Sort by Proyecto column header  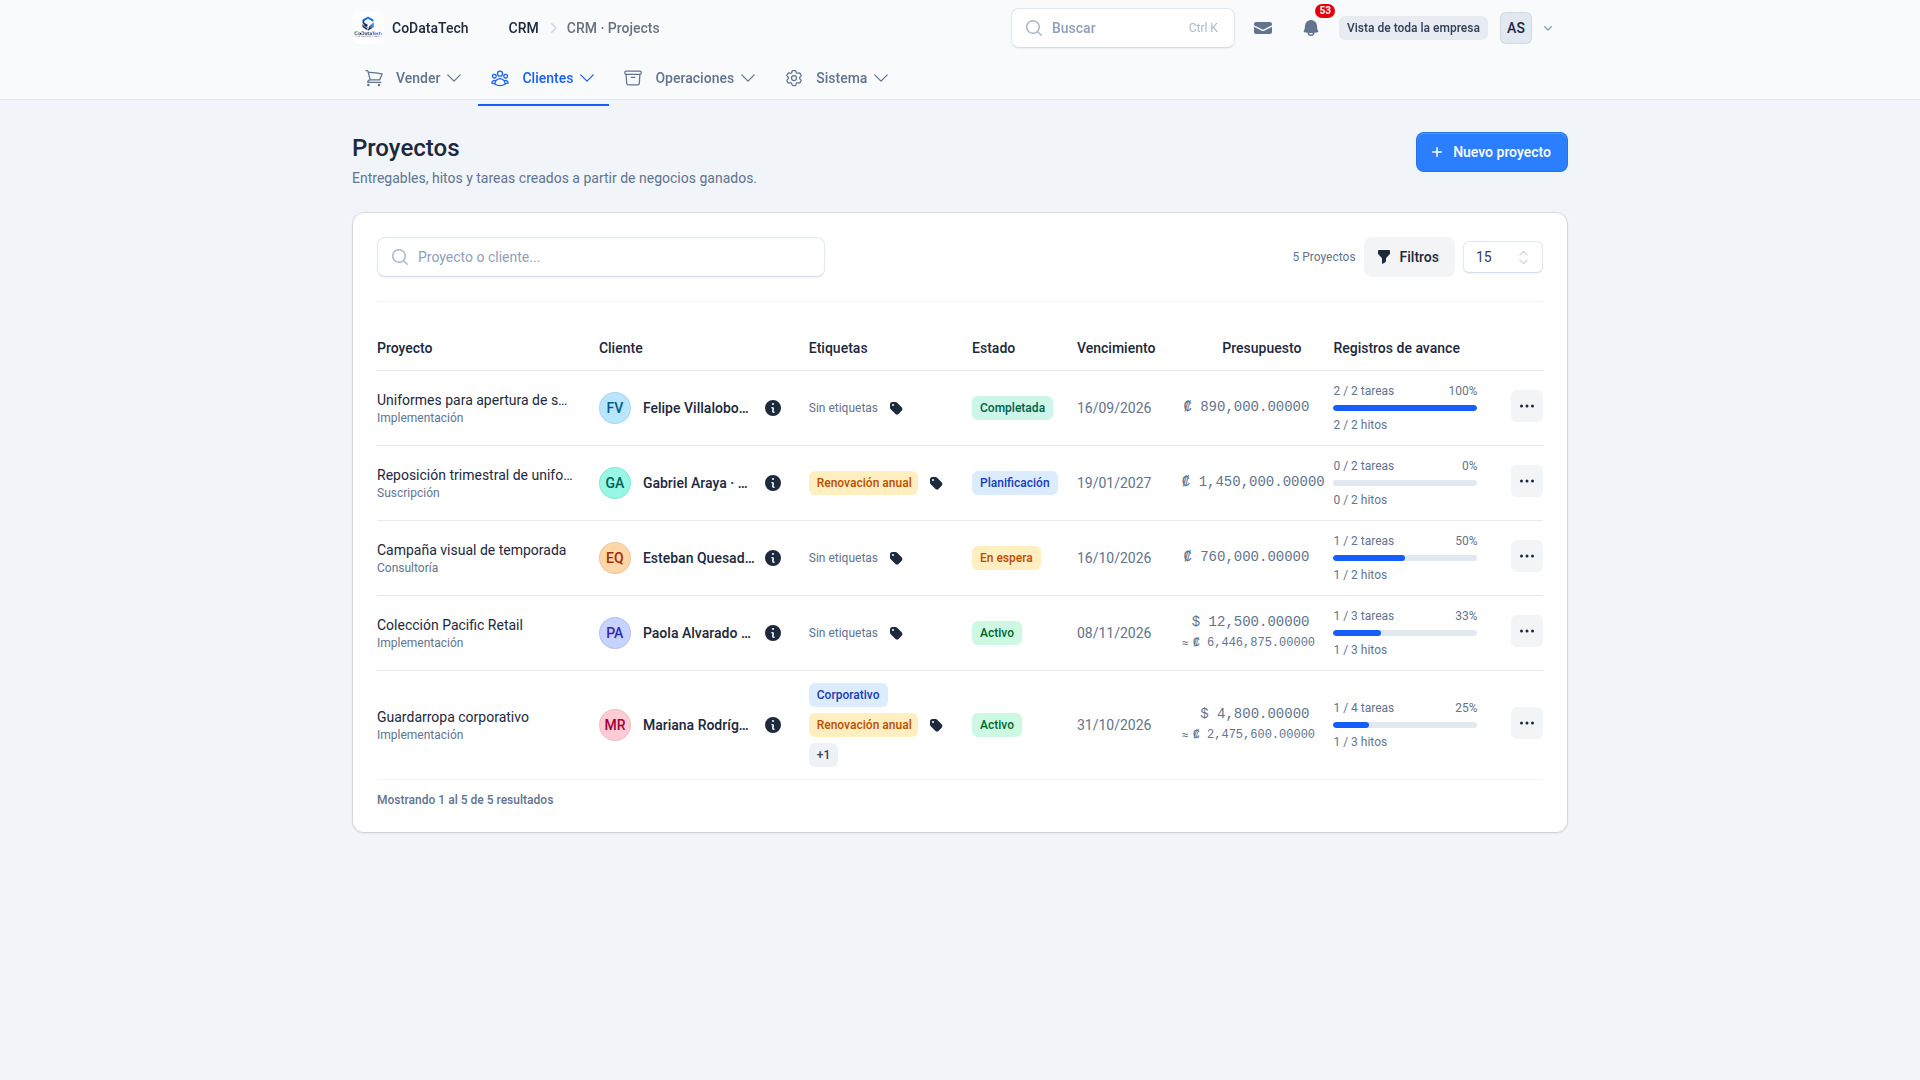pyautogui.click(x=405, y=348)
